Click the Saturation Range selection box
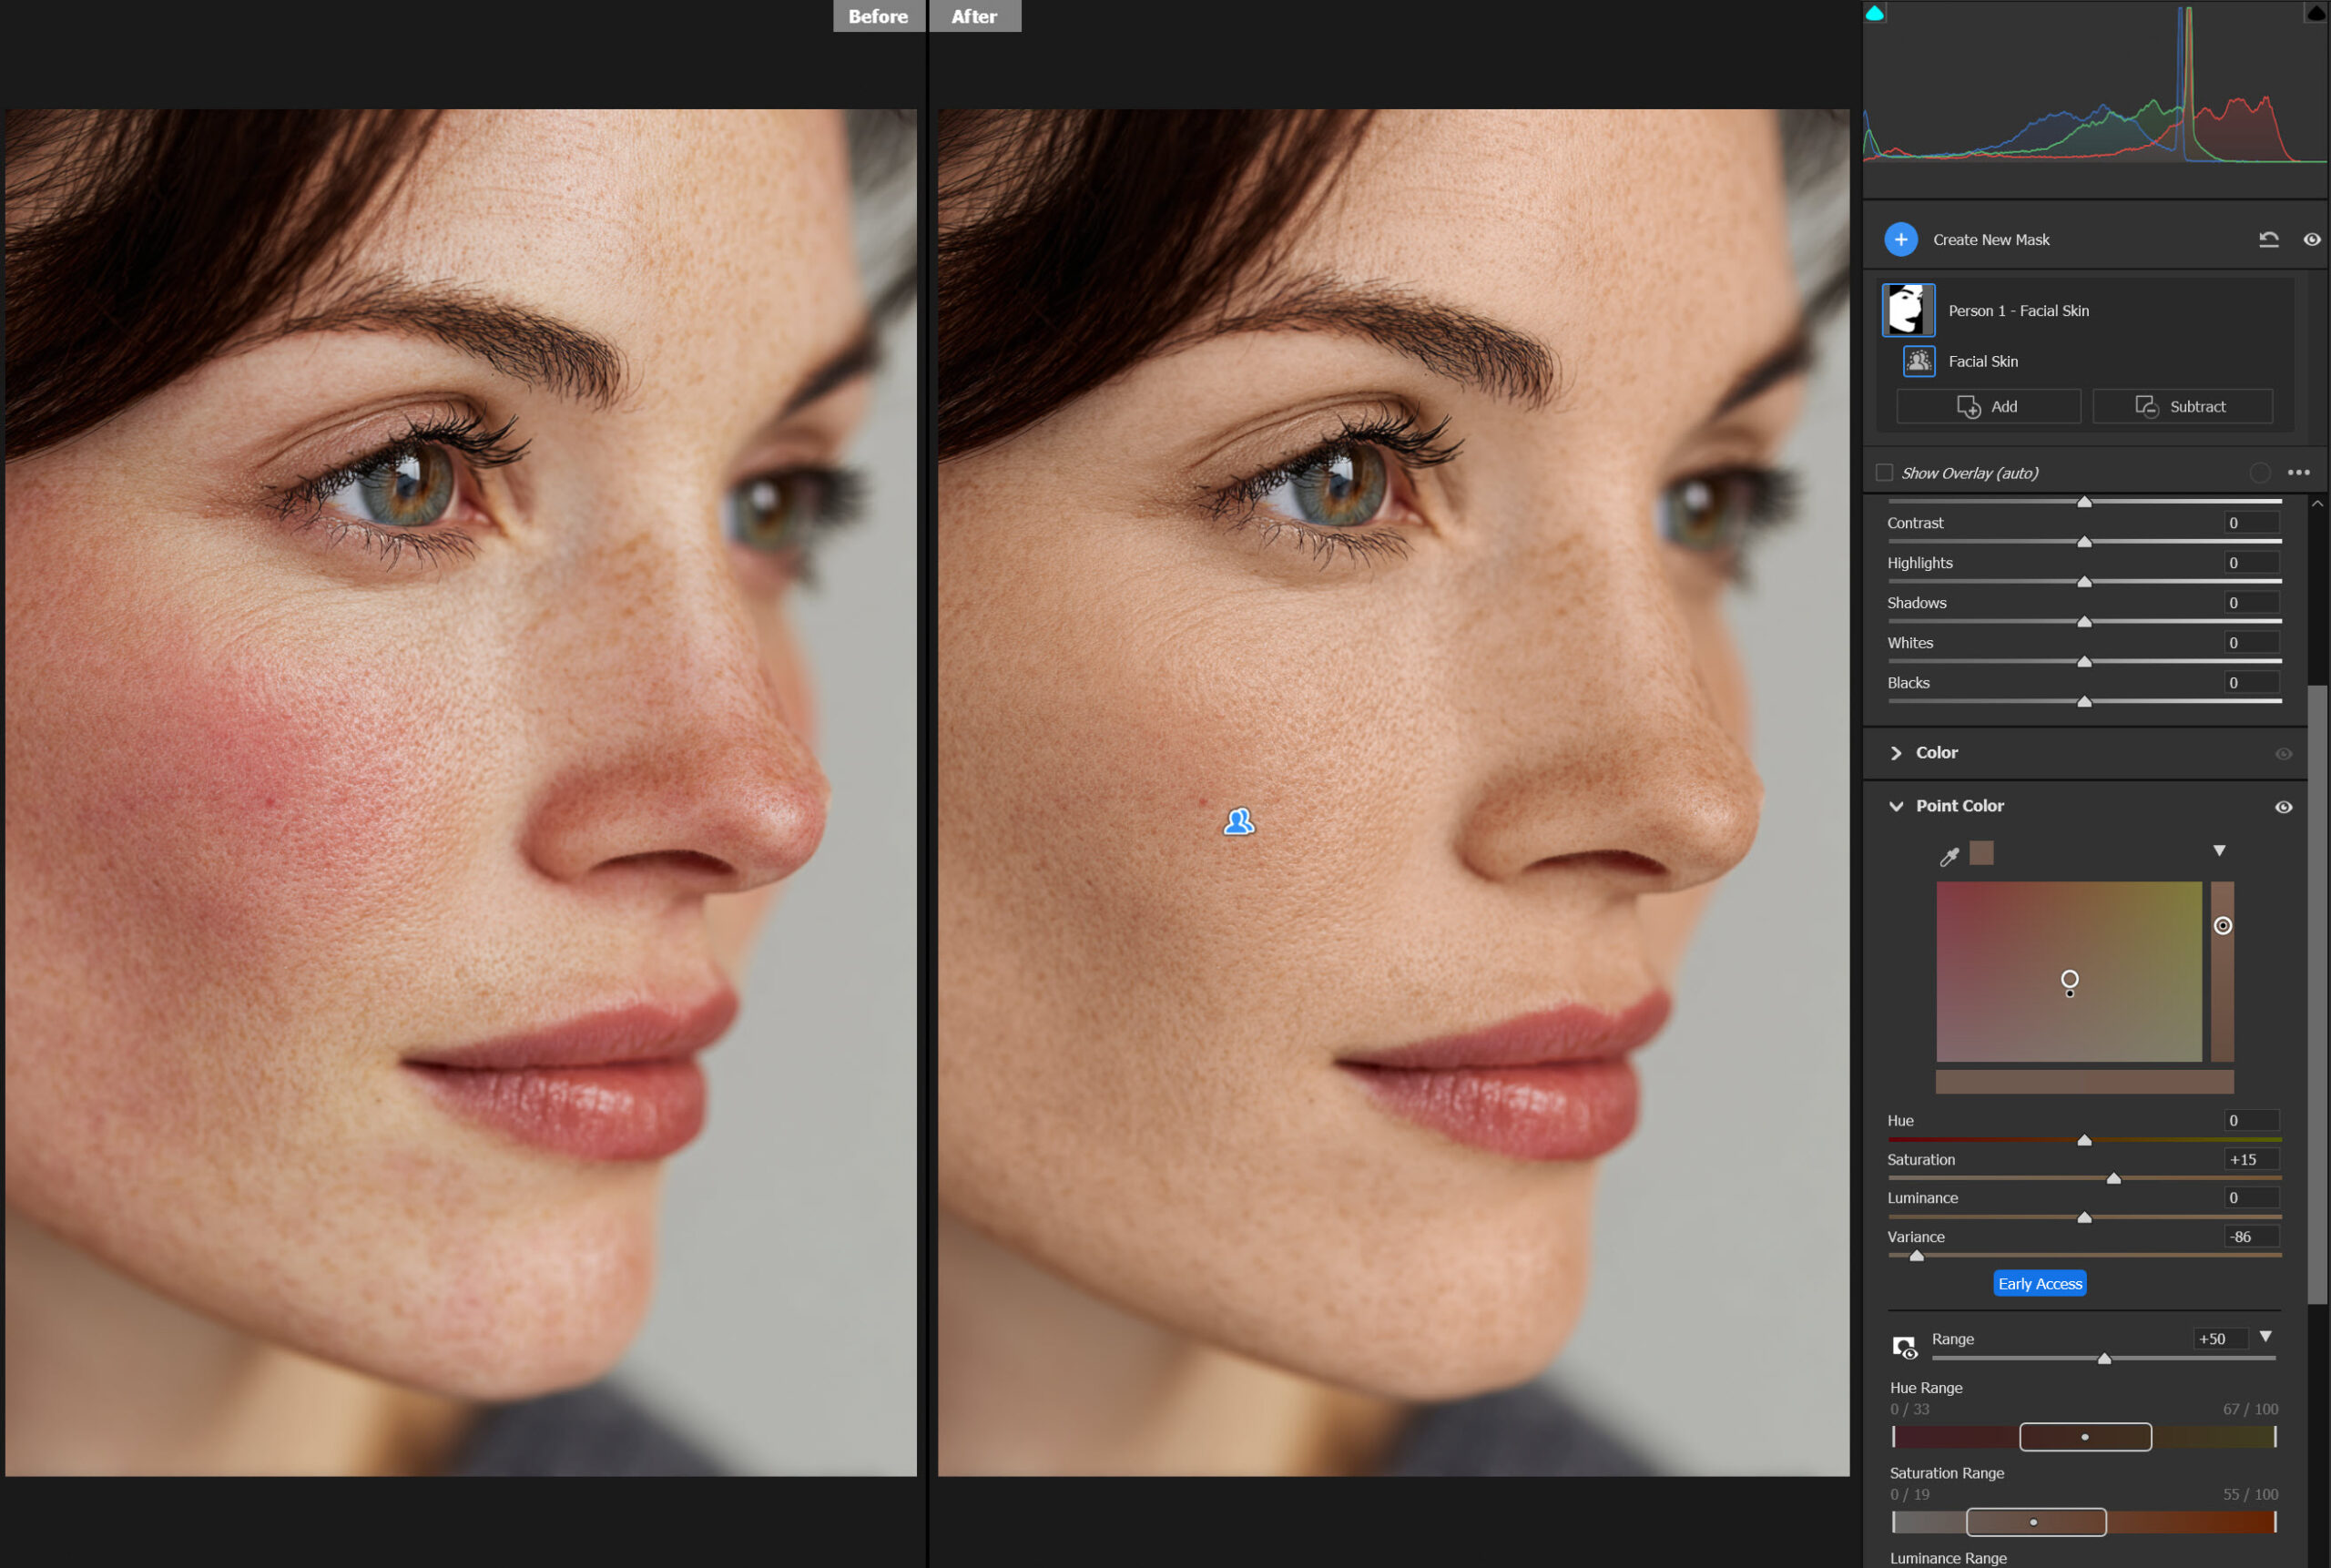Viewport: 2331px width, 1568px height. pyautogui.click(x=2036, y=1521)
